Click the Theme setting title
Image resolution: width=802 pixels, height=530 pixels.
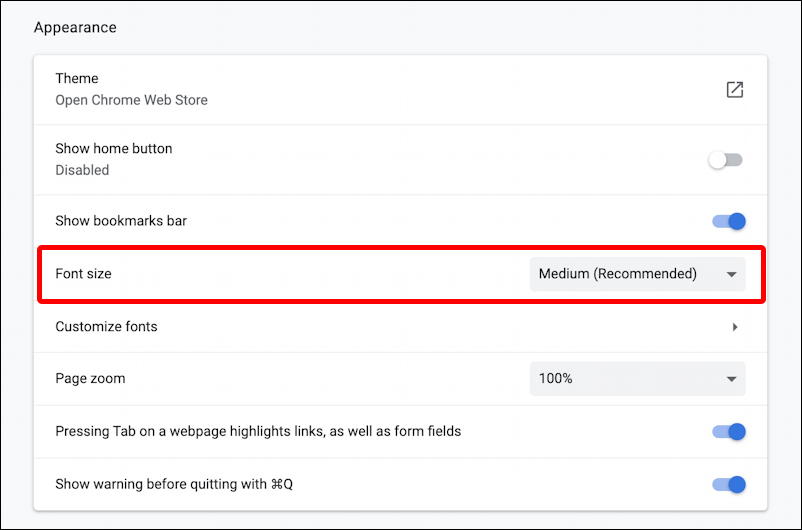pos(77,78)
